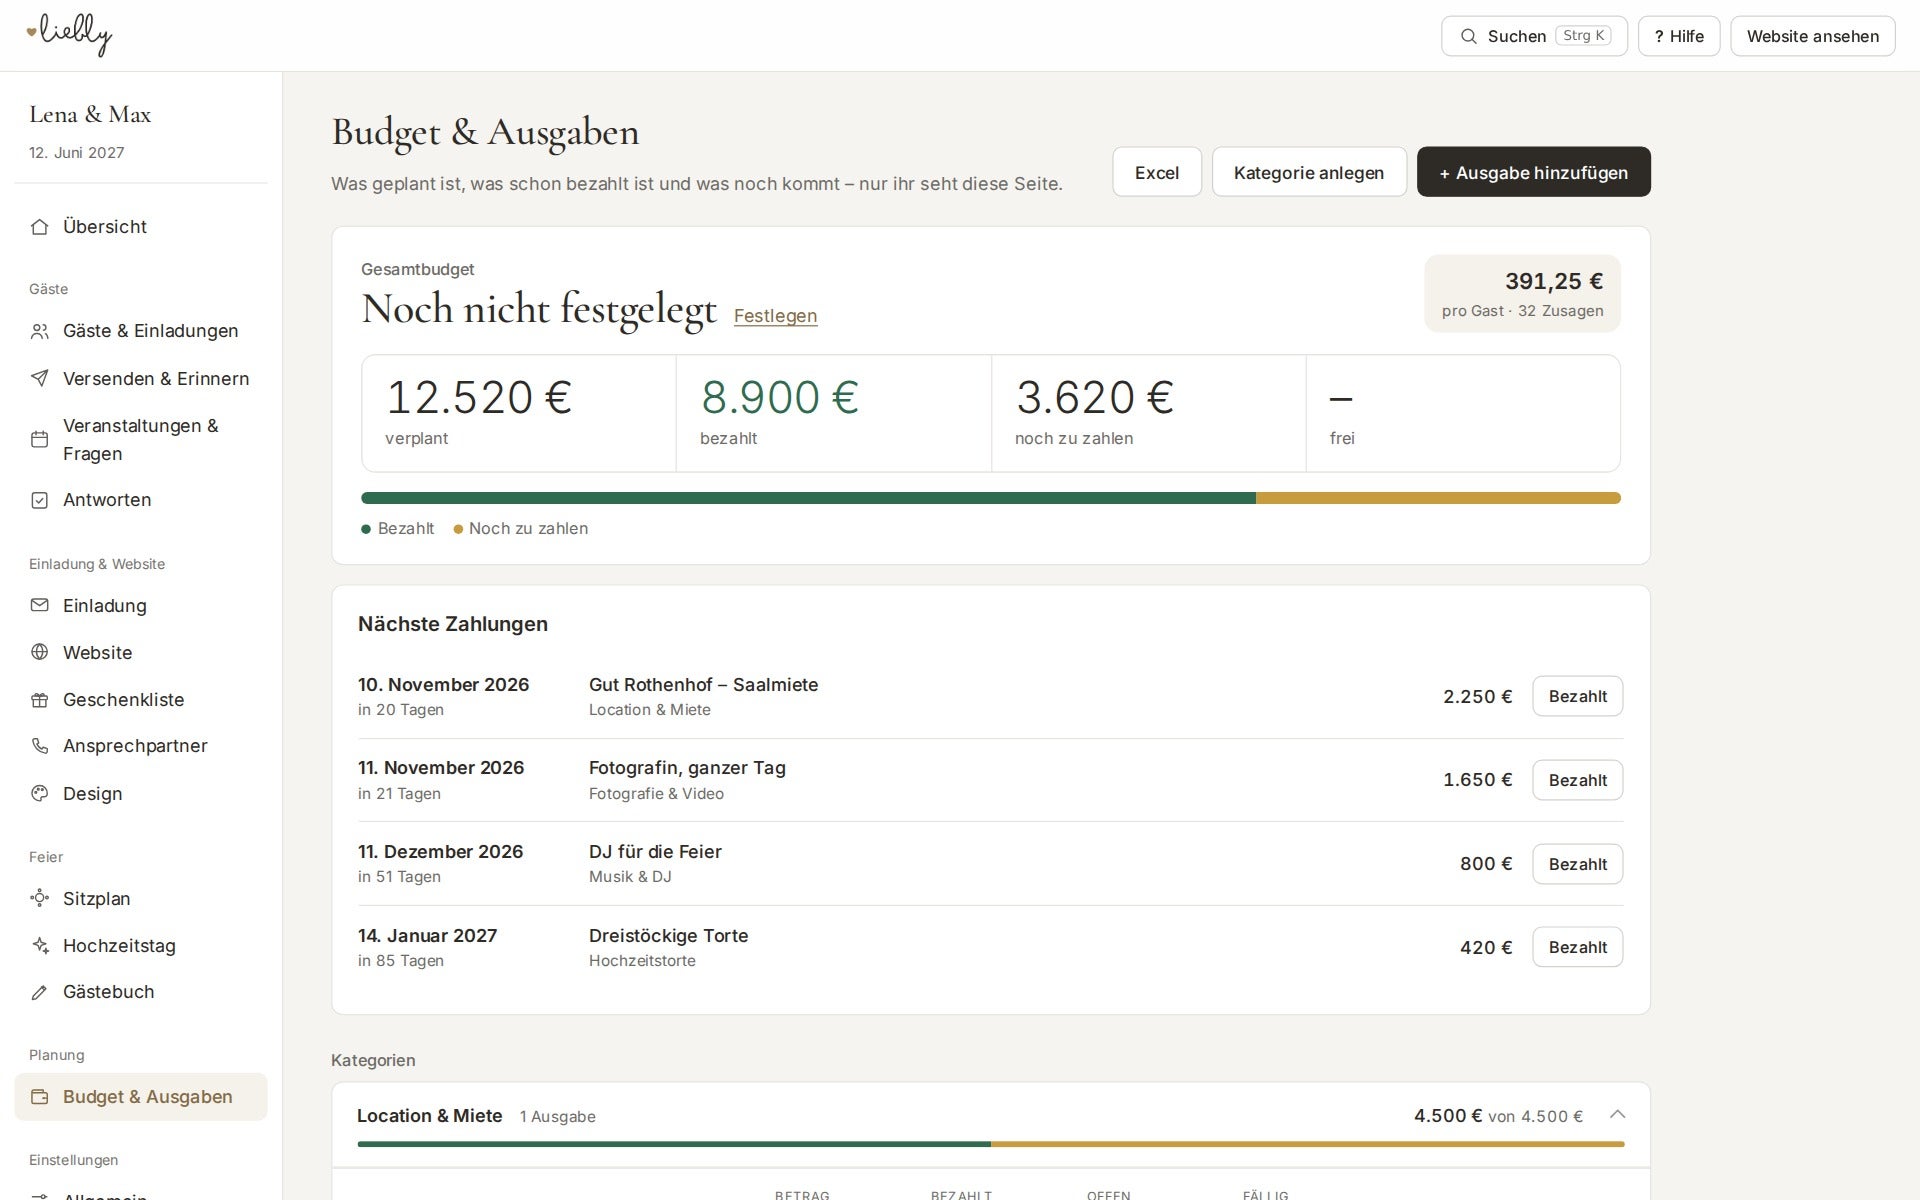Click the Location & Miete progress bar
The height and width of the screenshot is (1200, 1920).
click(990, 1144)
